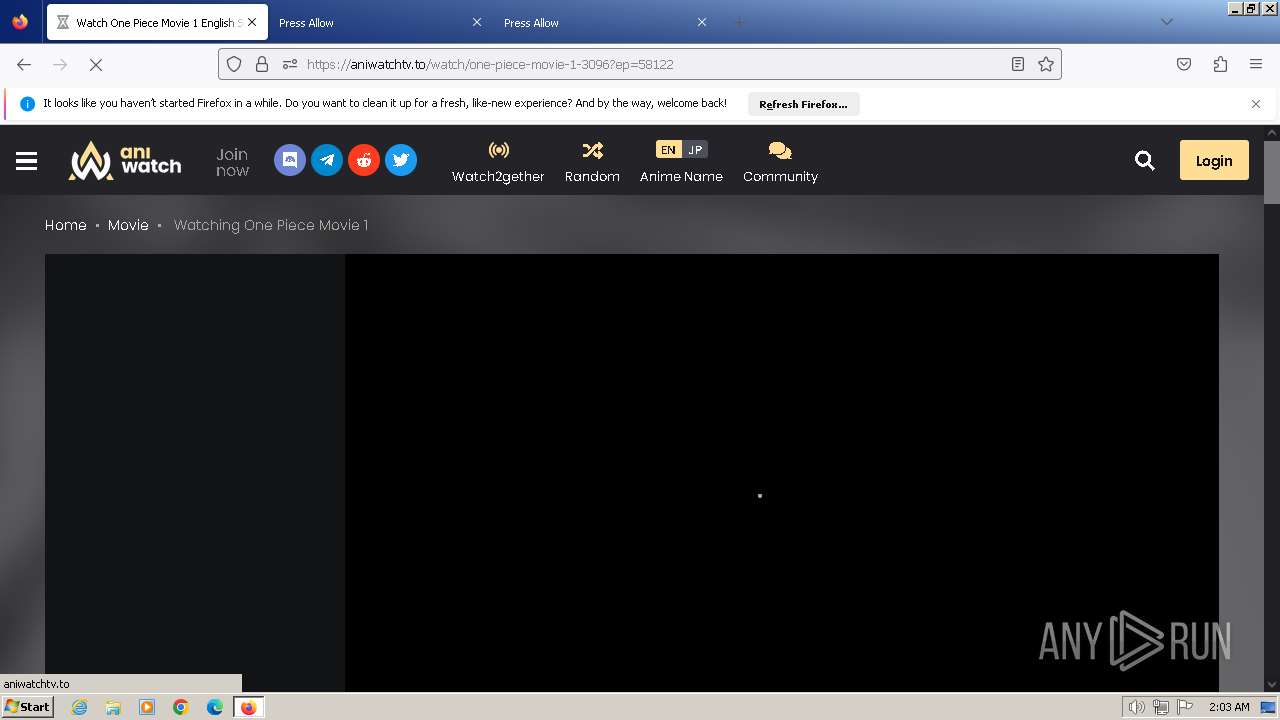The height and width of the screenshot is (720, 1280).
Task: Save page to Pocket
Action: tap(1184, 64)
